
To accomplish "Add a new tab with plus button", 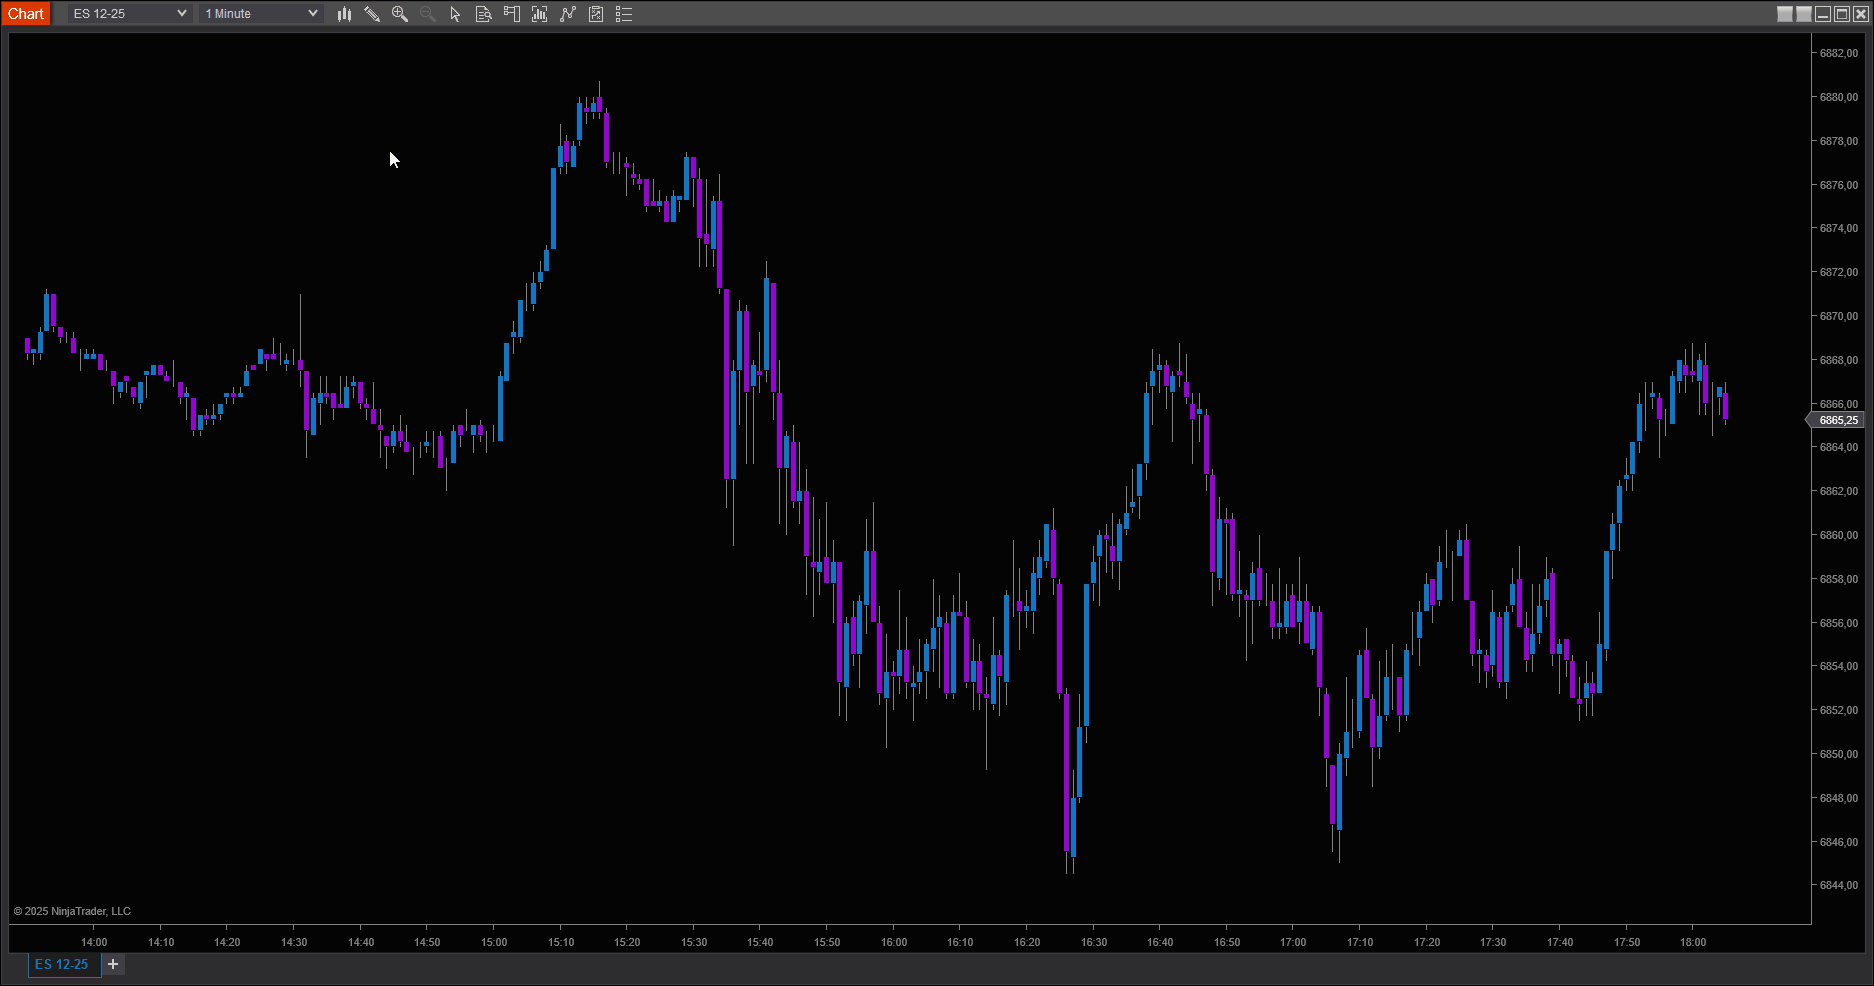I will (x=113, y=964).
